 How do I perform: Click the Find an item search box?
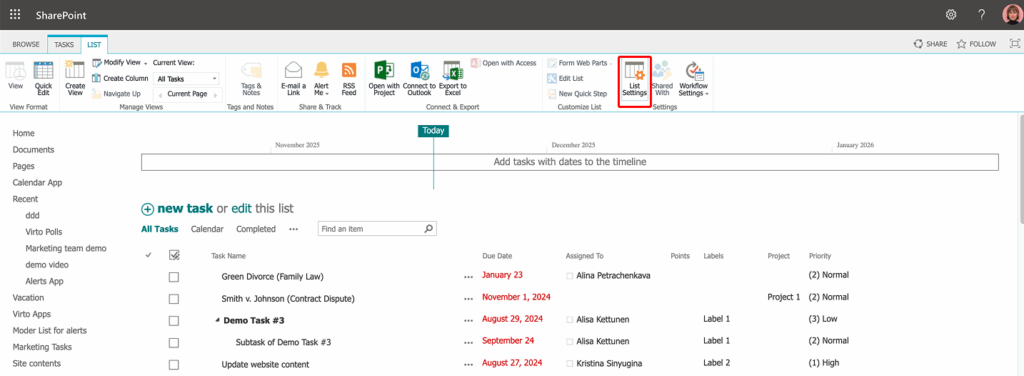point(371,229)
